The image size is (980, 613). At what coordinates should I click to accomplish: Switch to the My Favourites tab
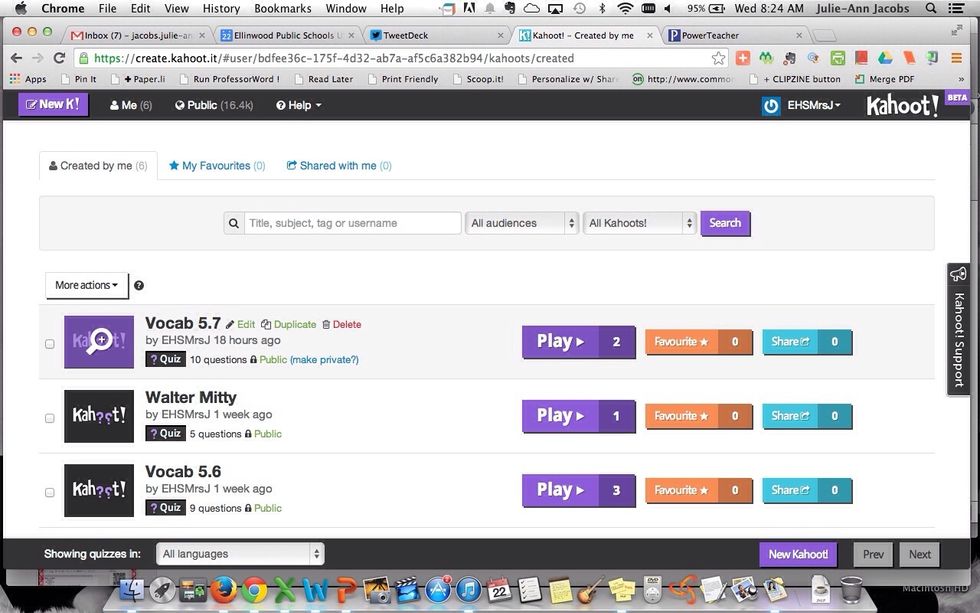tap(217, 166)
